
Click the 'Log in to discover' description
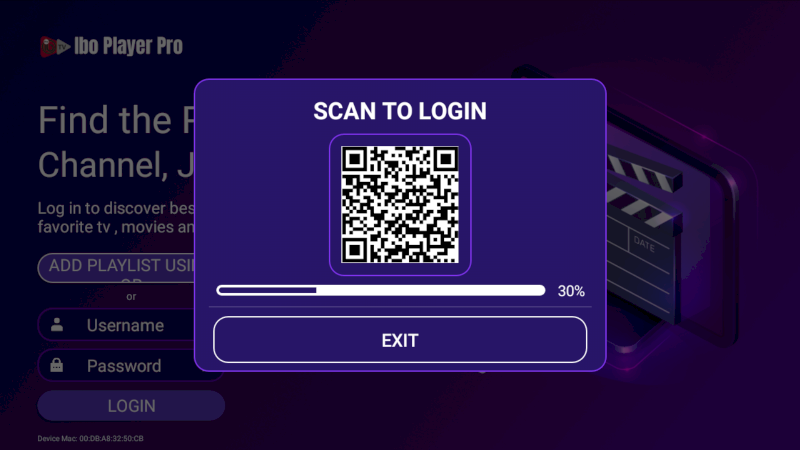coord(116,217)
